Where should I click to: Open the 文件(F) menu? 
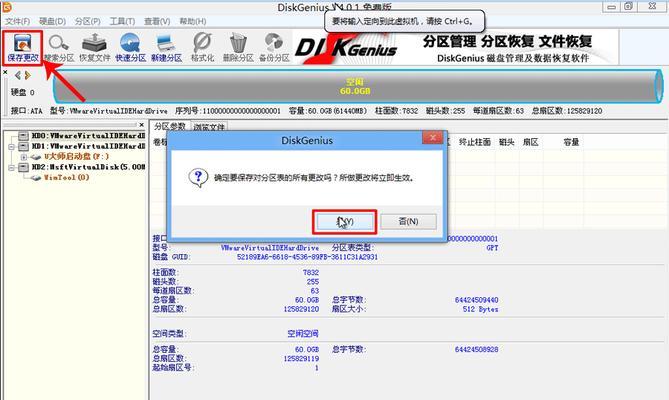tap(17, 21)
